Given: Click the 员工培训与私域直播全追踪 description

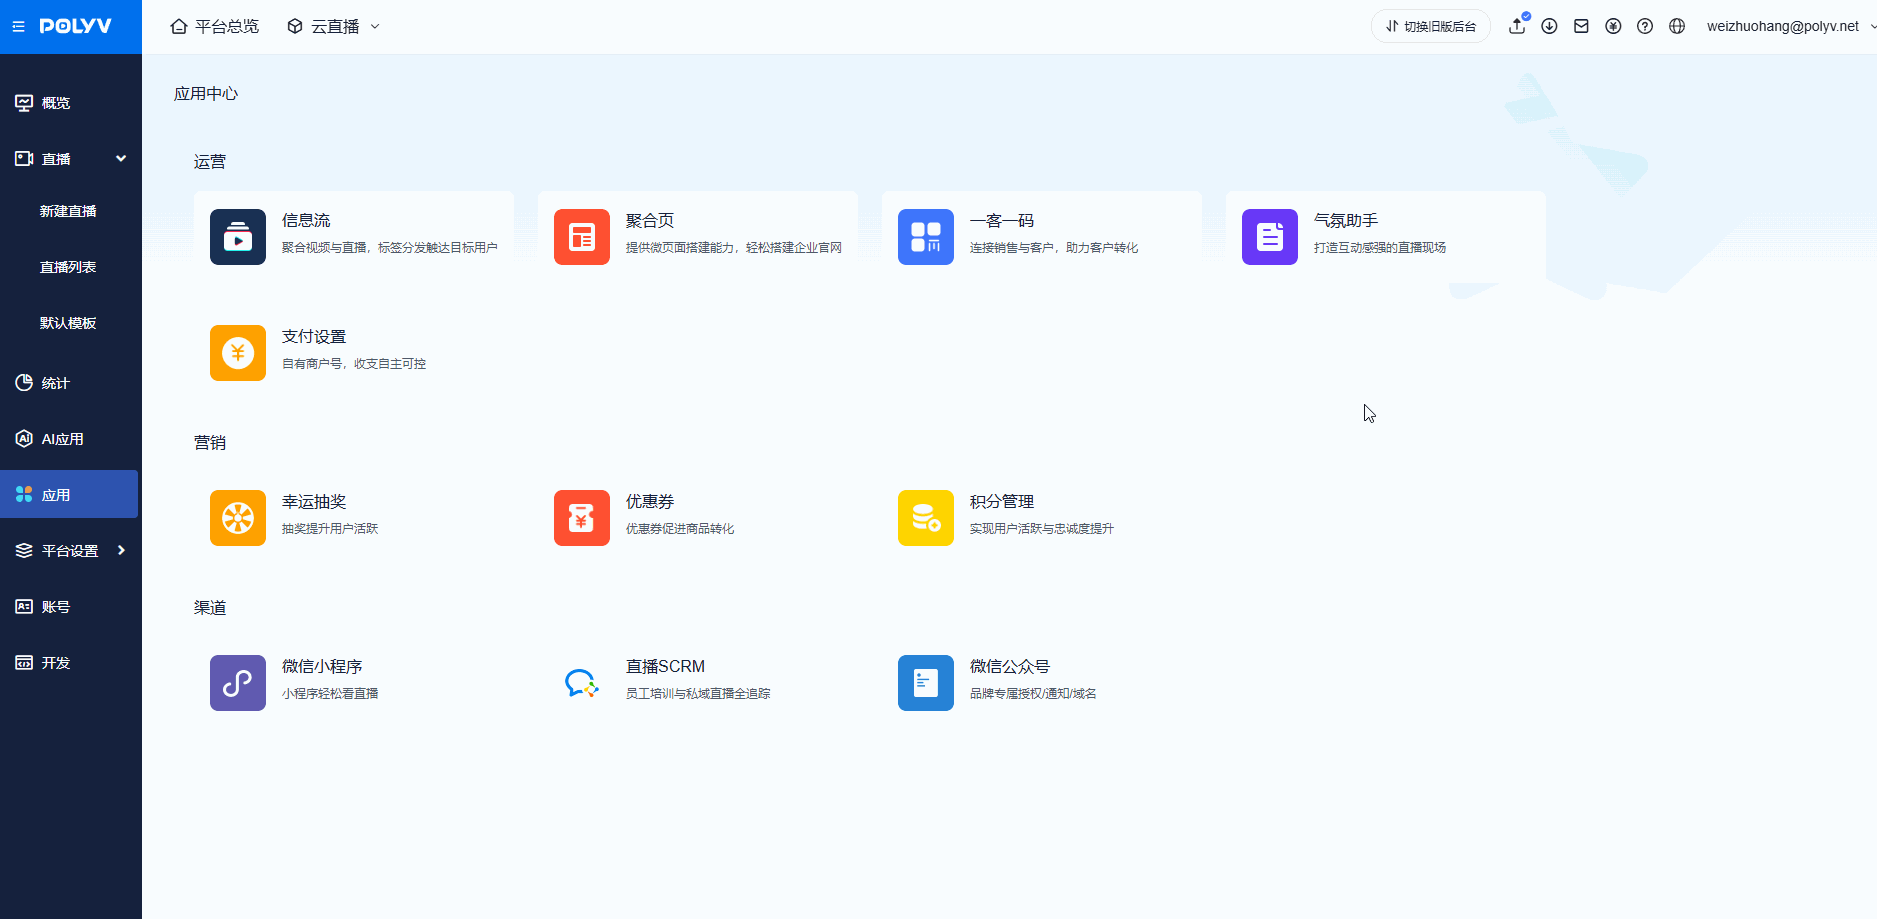Looking at the screenshot, I should pos(698,693).
